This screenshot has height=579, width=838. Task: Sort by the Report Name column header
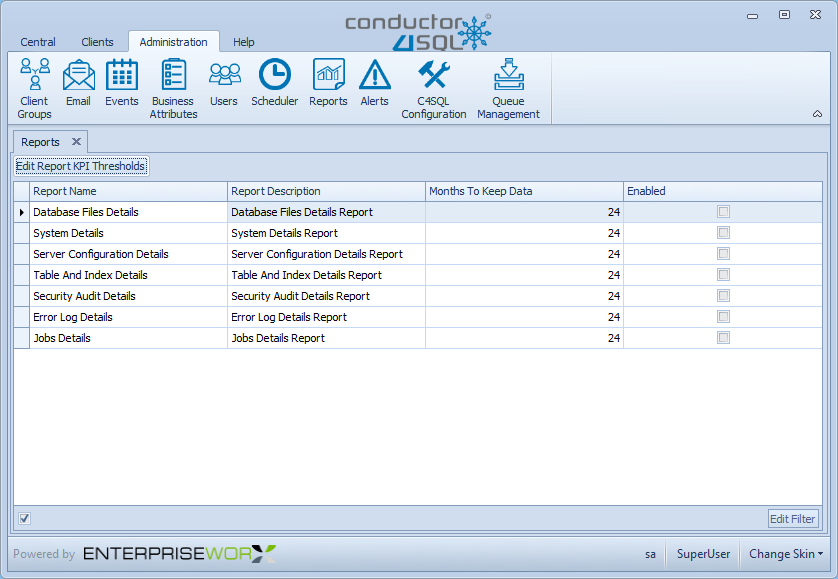click(x=129, y=191)
